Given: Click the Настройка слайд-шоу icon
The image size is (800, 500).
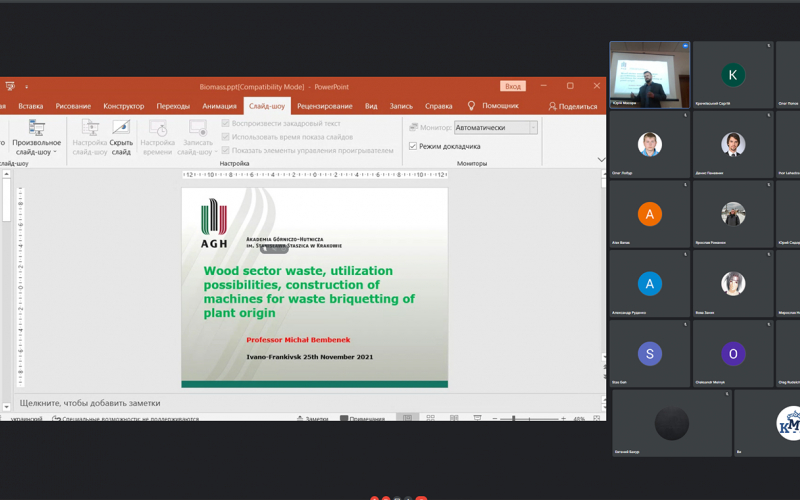Looking at the screenshot, I should [x=90, y=128].
